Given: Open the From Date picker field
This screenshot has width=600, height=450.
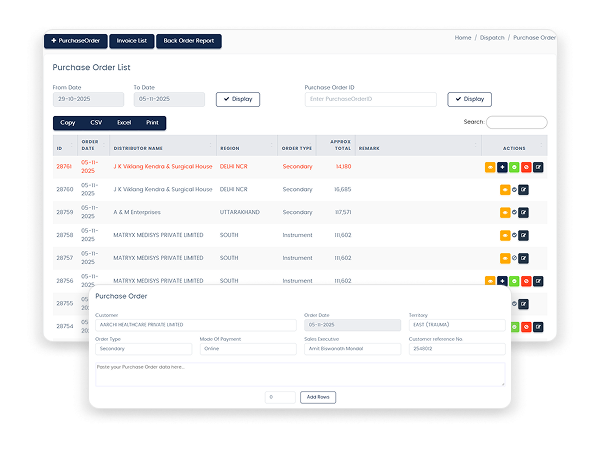Looking at the screenshot, I should (x=88, y=99).
